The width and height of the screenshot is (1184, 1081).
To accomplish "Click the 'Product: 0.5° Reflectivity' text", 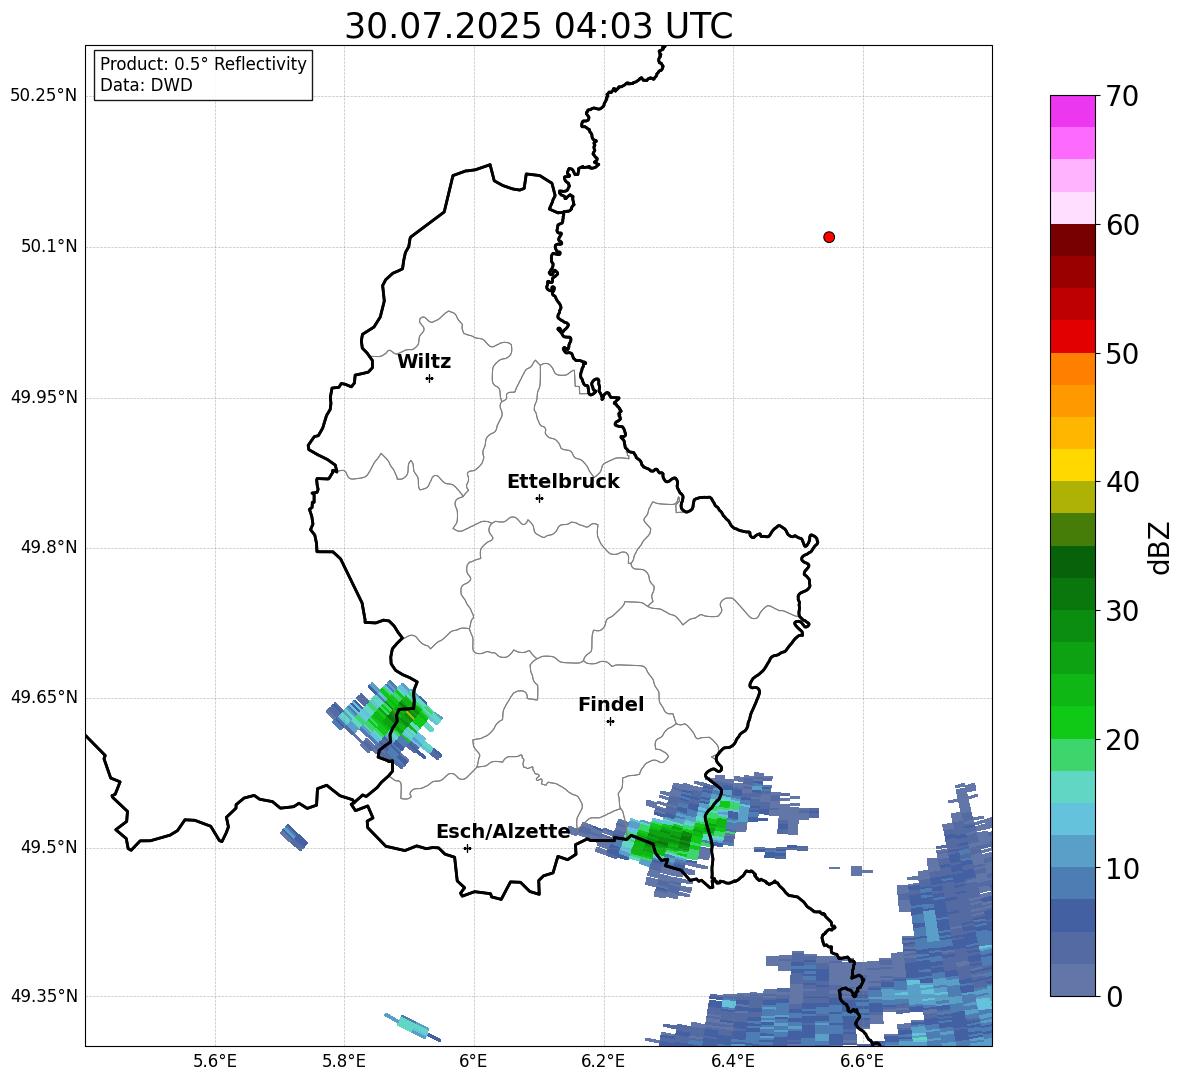I will [203, 64].
